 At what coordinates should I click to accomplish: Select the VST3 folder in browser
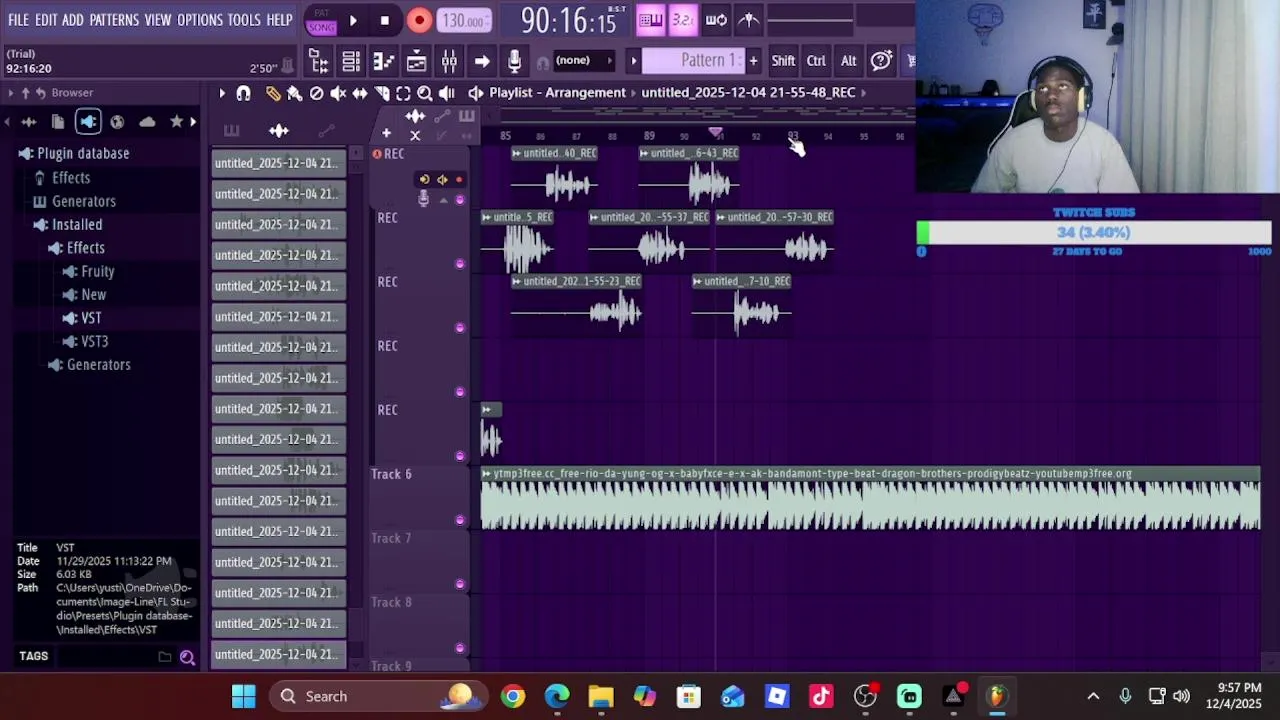[x=85, y=342]
